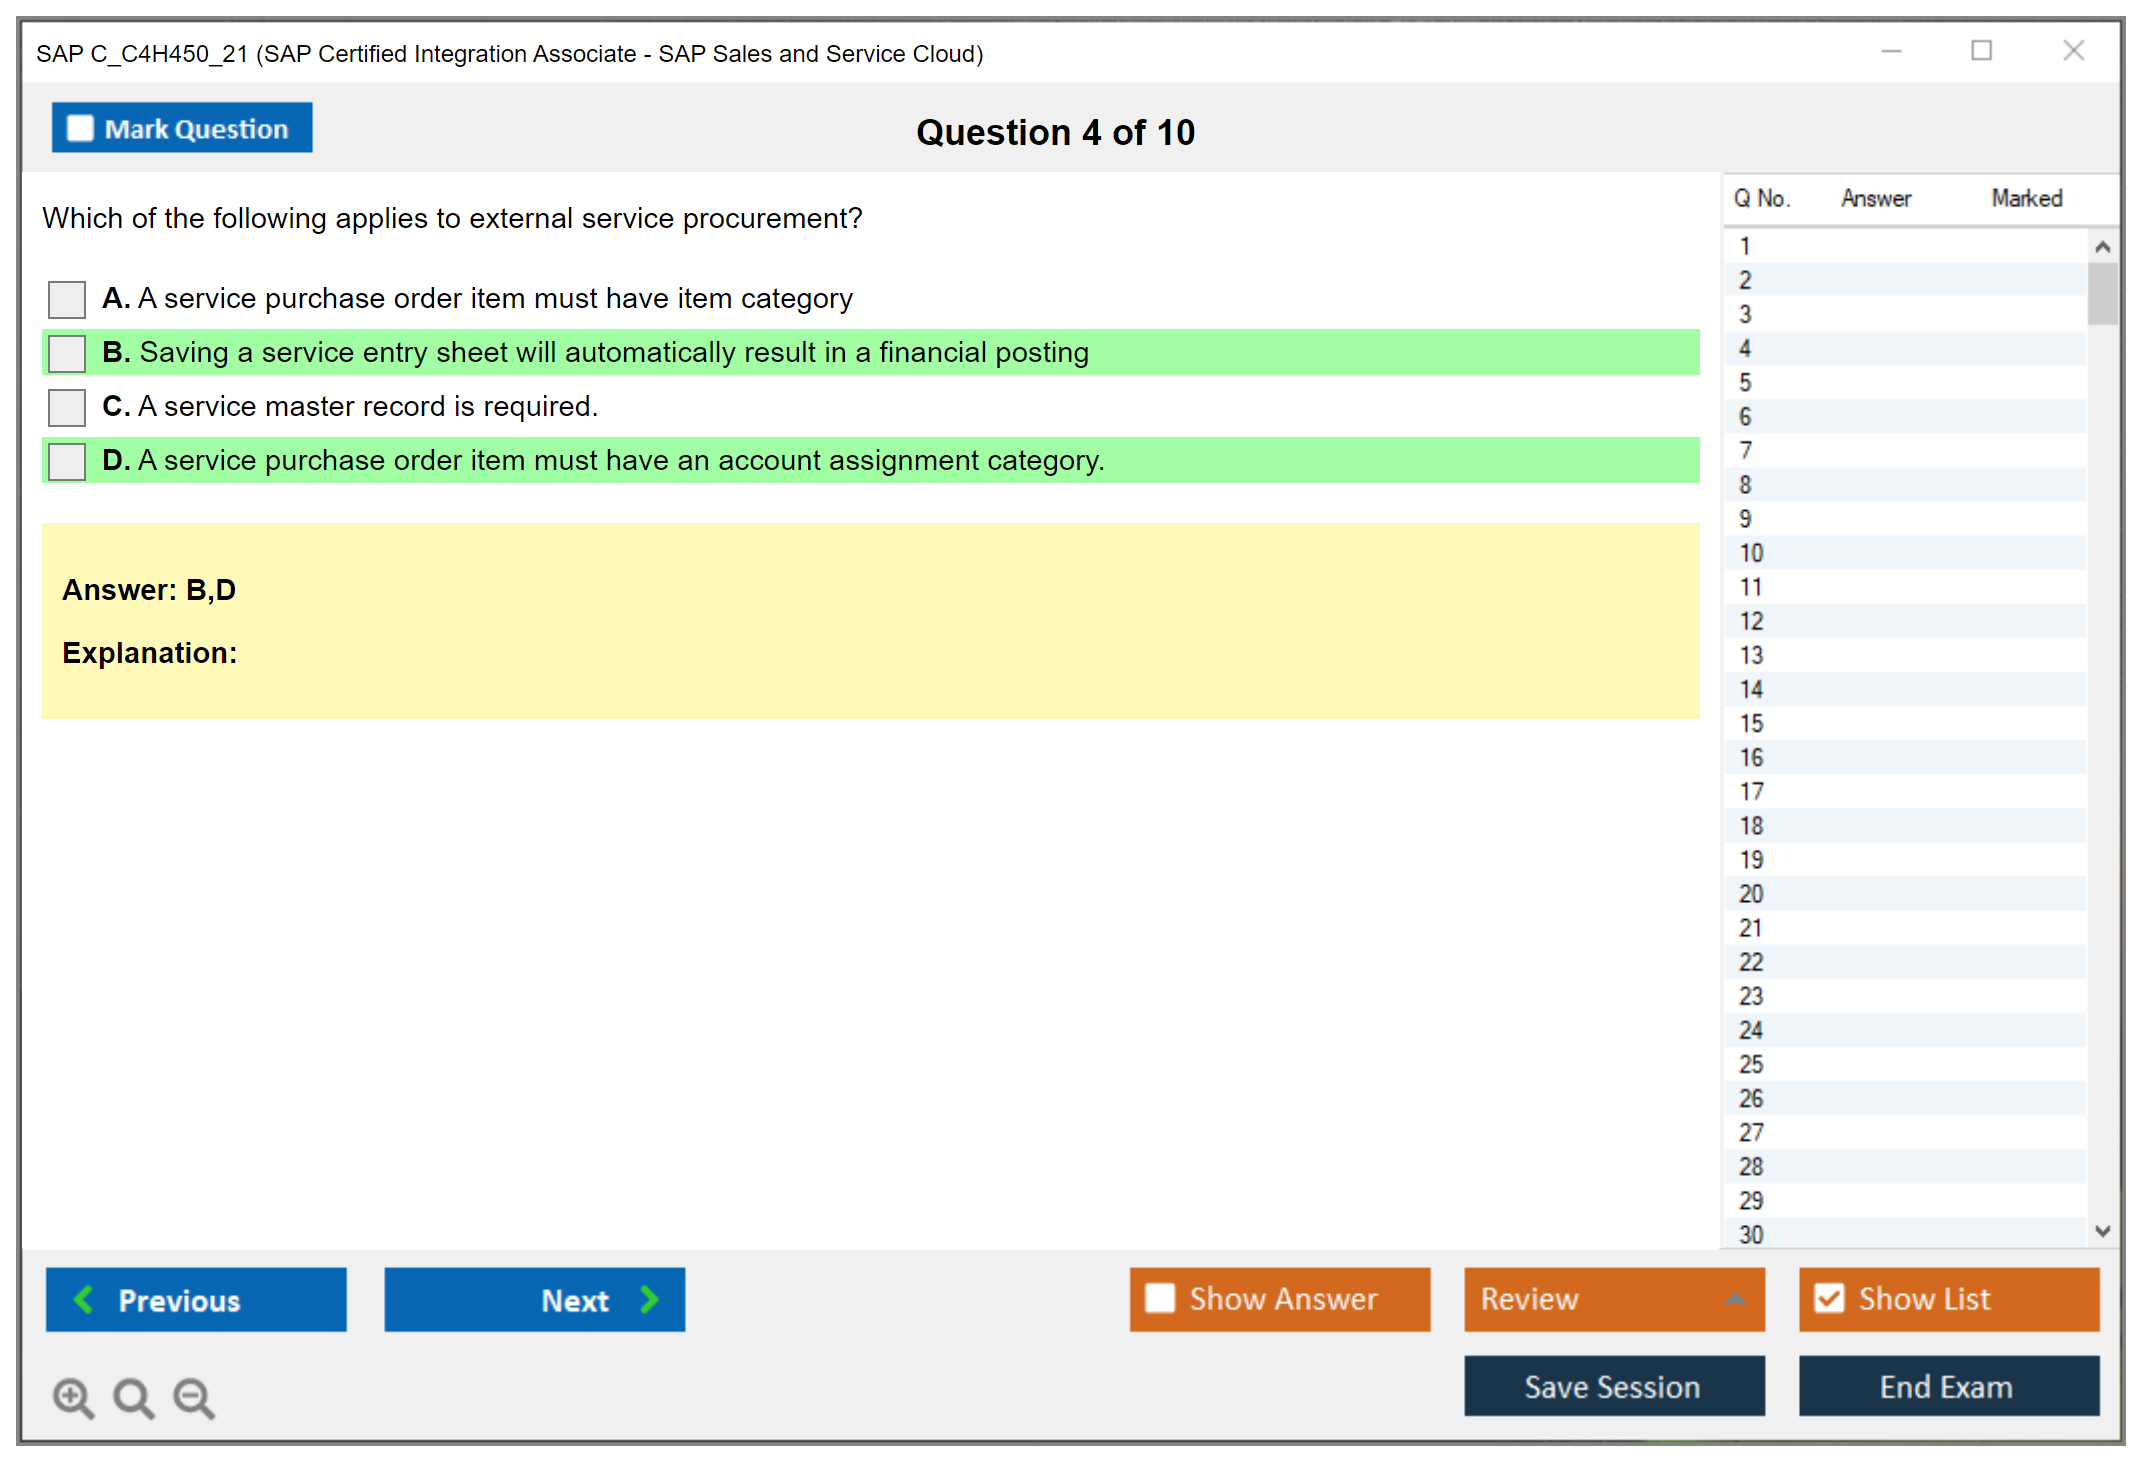
Task: Click the zoom out magnifier icon
Action: (x=193, y=1397)
